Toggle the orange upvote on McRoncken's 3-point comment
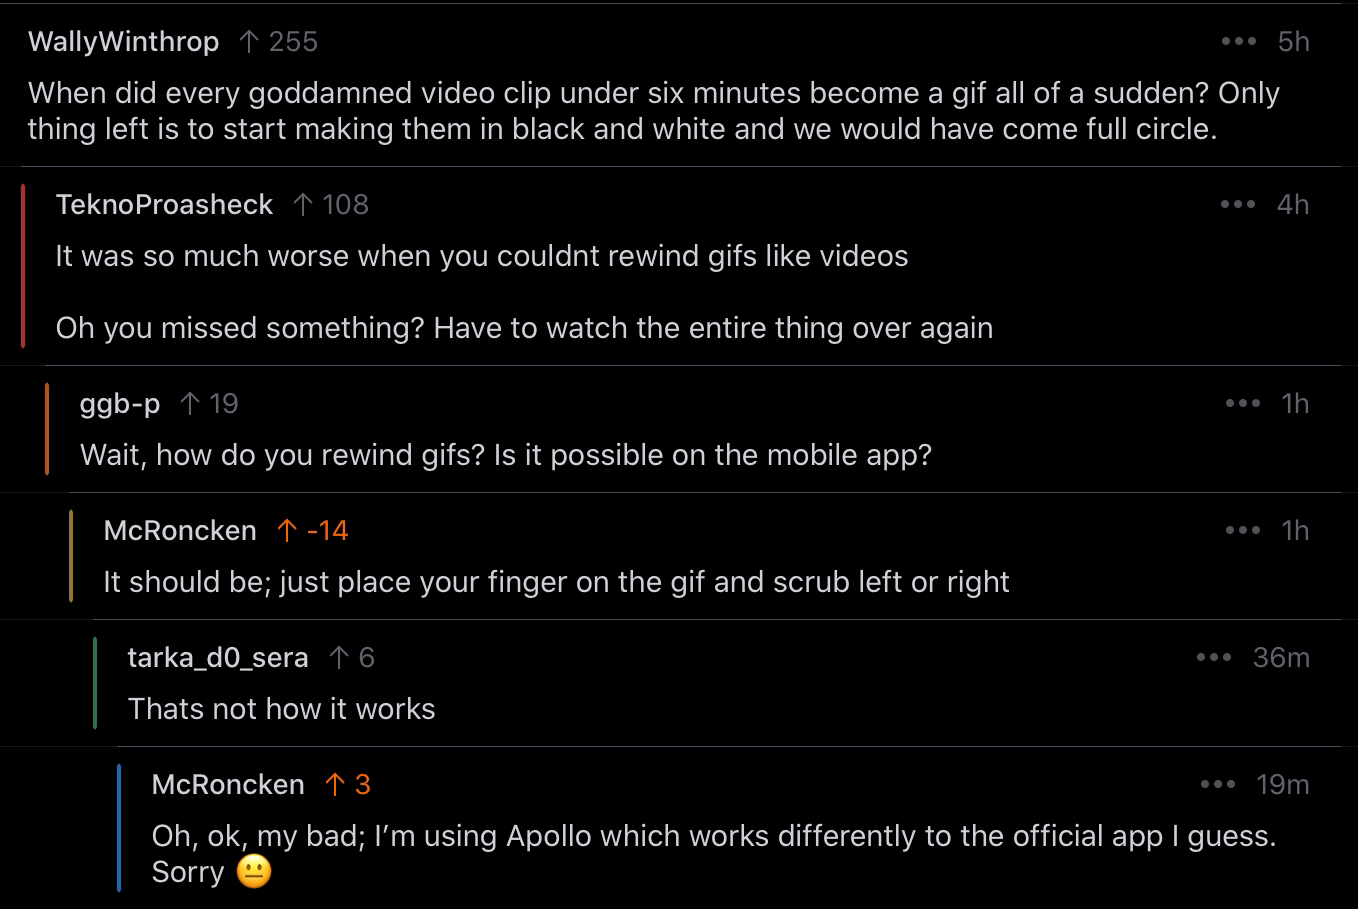This screenshot has height=909, width=1358. click(335, 785)
